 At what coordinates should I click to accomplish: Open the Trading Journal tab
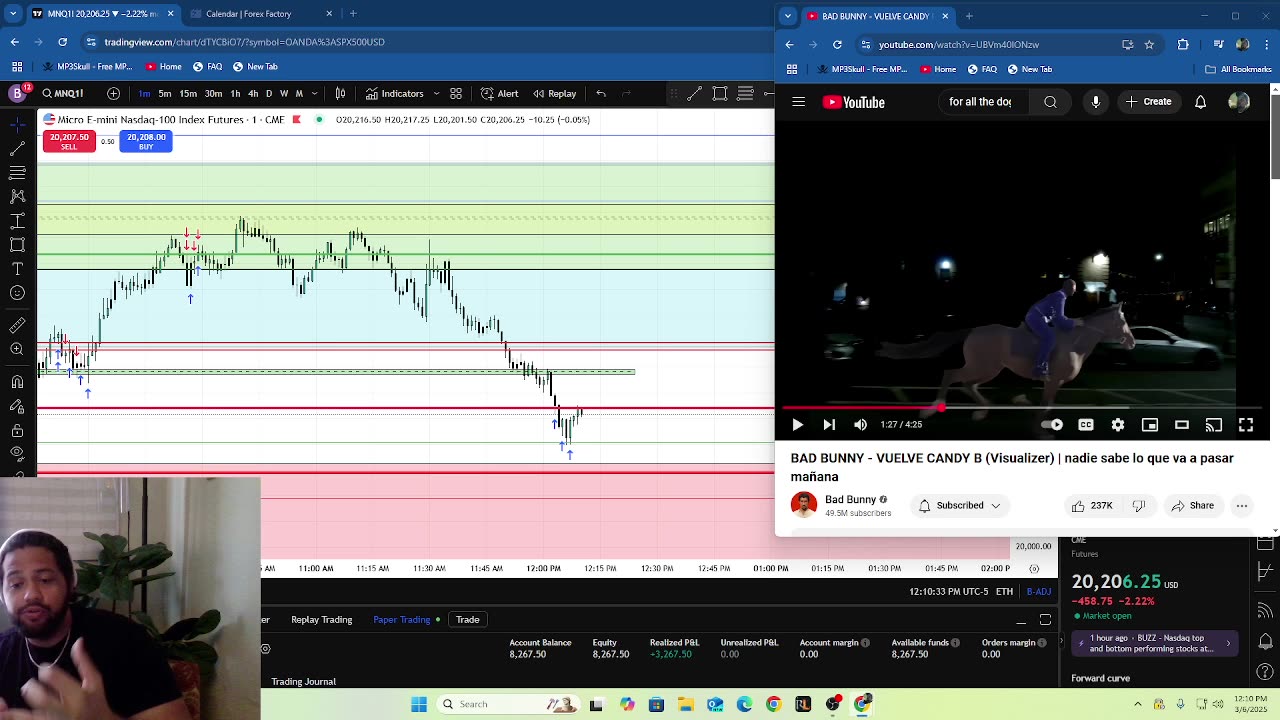(x=303, y=682)
